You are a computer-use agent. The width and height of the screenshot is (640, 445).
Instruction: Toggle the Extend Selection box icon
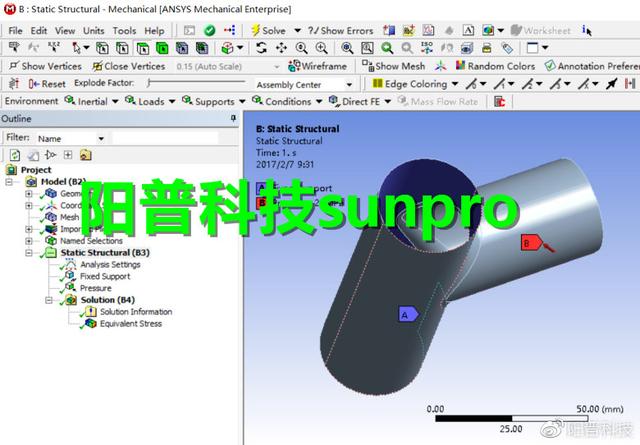tap(228, 48)
